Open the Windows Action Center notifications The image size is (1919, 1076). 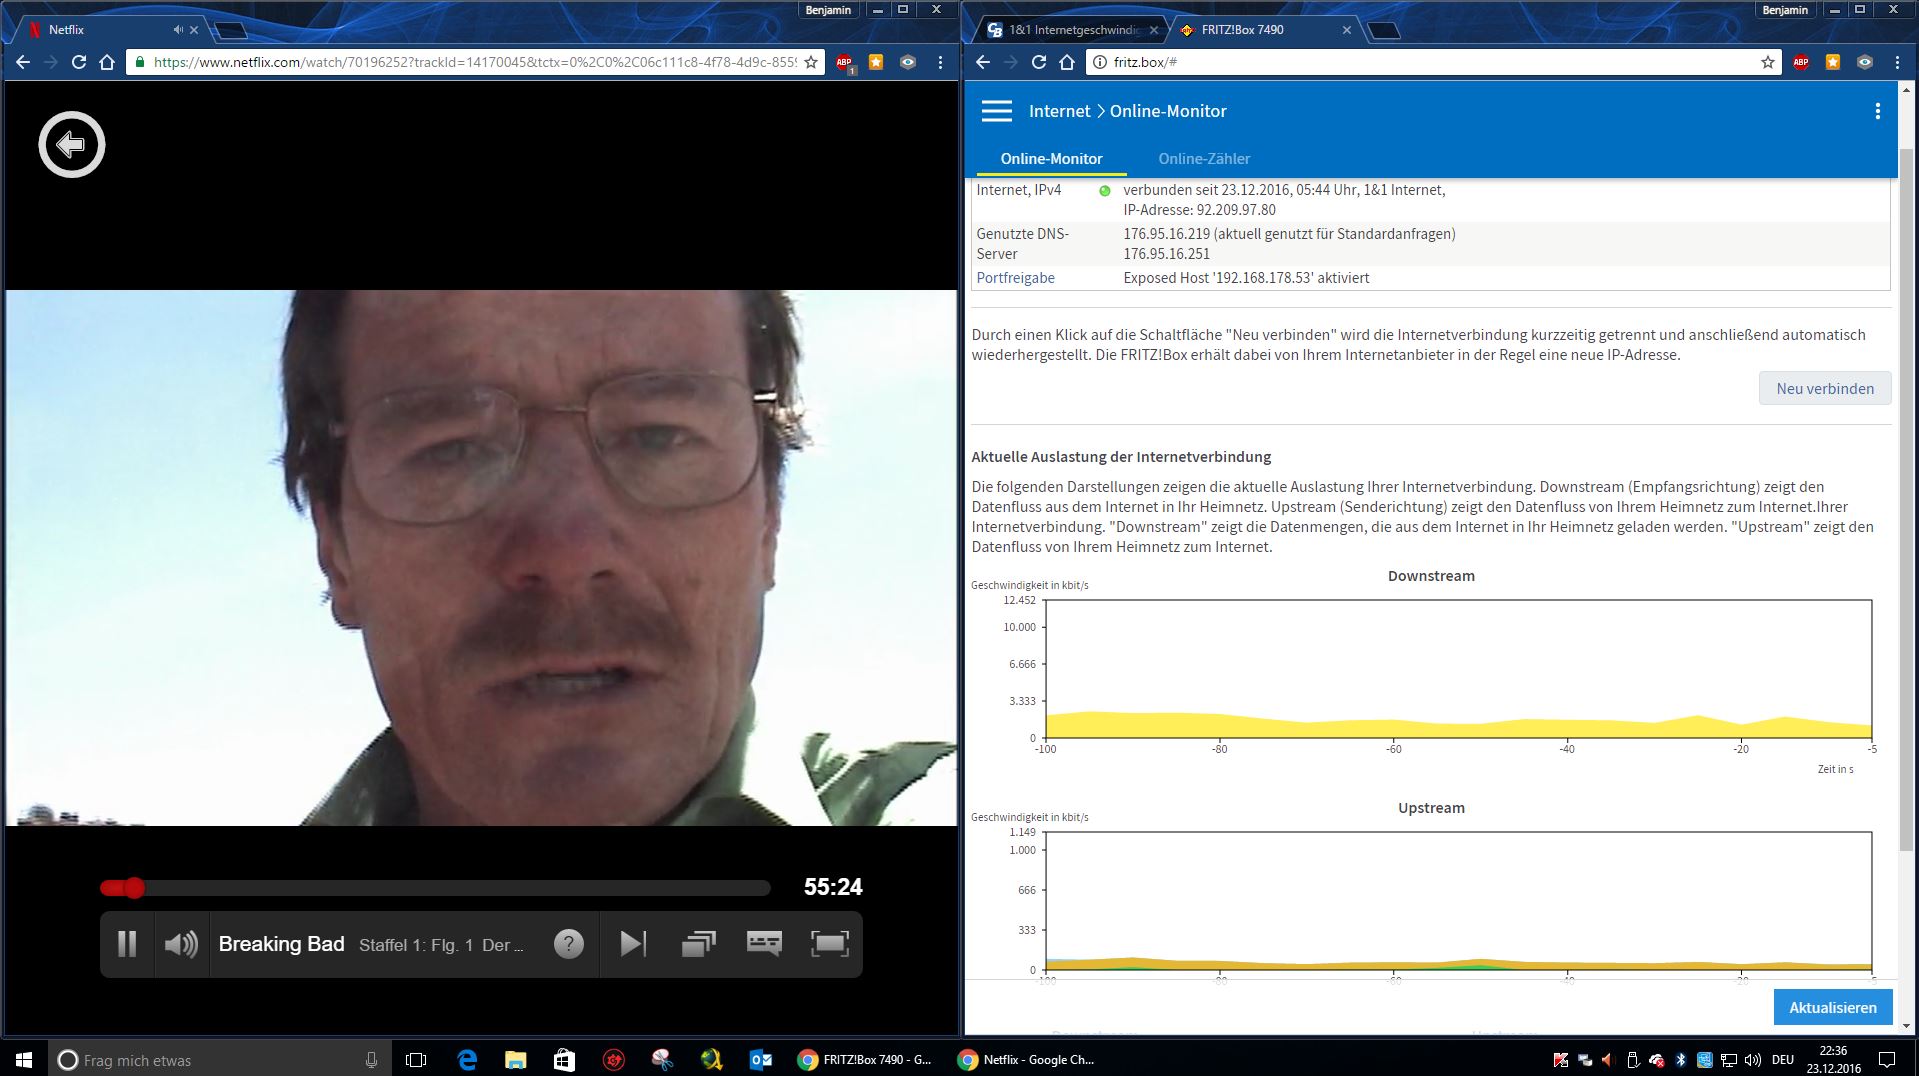tap(1887, 1060)
